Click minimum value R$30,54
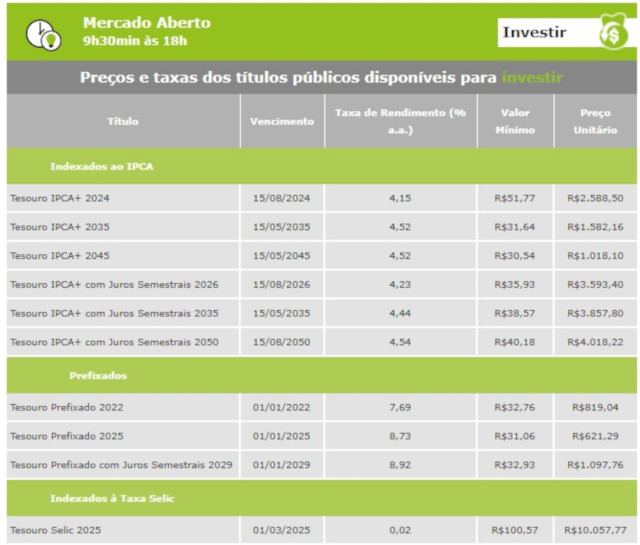This screenshot has height=545, width=640. pyautogui.click(x=515, y=256)
